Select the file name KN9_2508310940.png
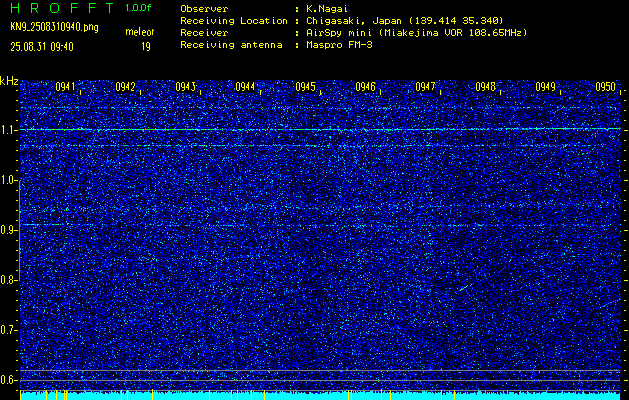Screen dimensions: 629x400 coord(54,27)
